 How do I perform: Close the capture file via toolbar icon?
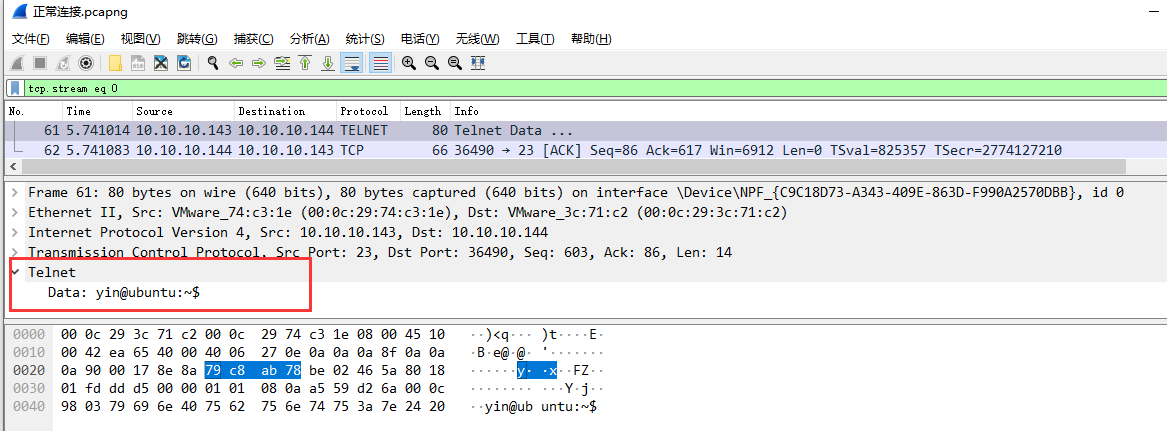point(160,63)
